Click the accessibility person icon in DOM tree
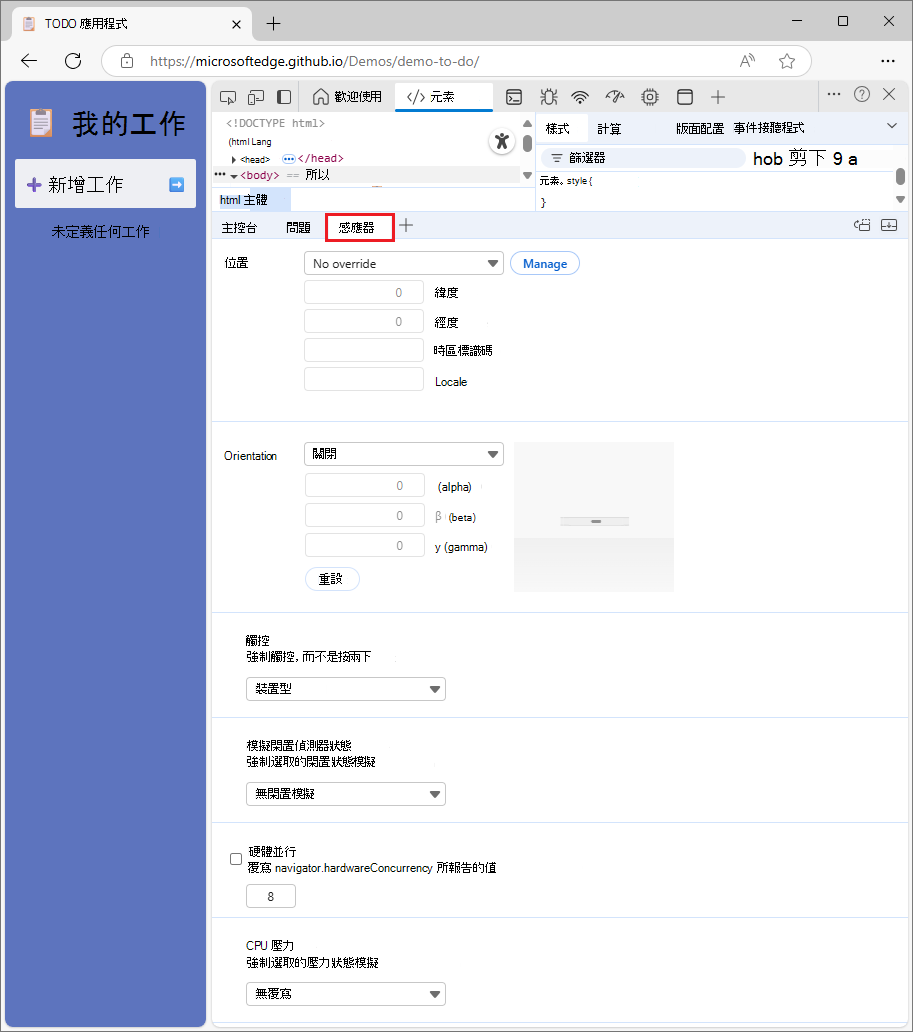Image resolution: width=913 pixels, height=1032 pixels. click(x=501, y=141)
